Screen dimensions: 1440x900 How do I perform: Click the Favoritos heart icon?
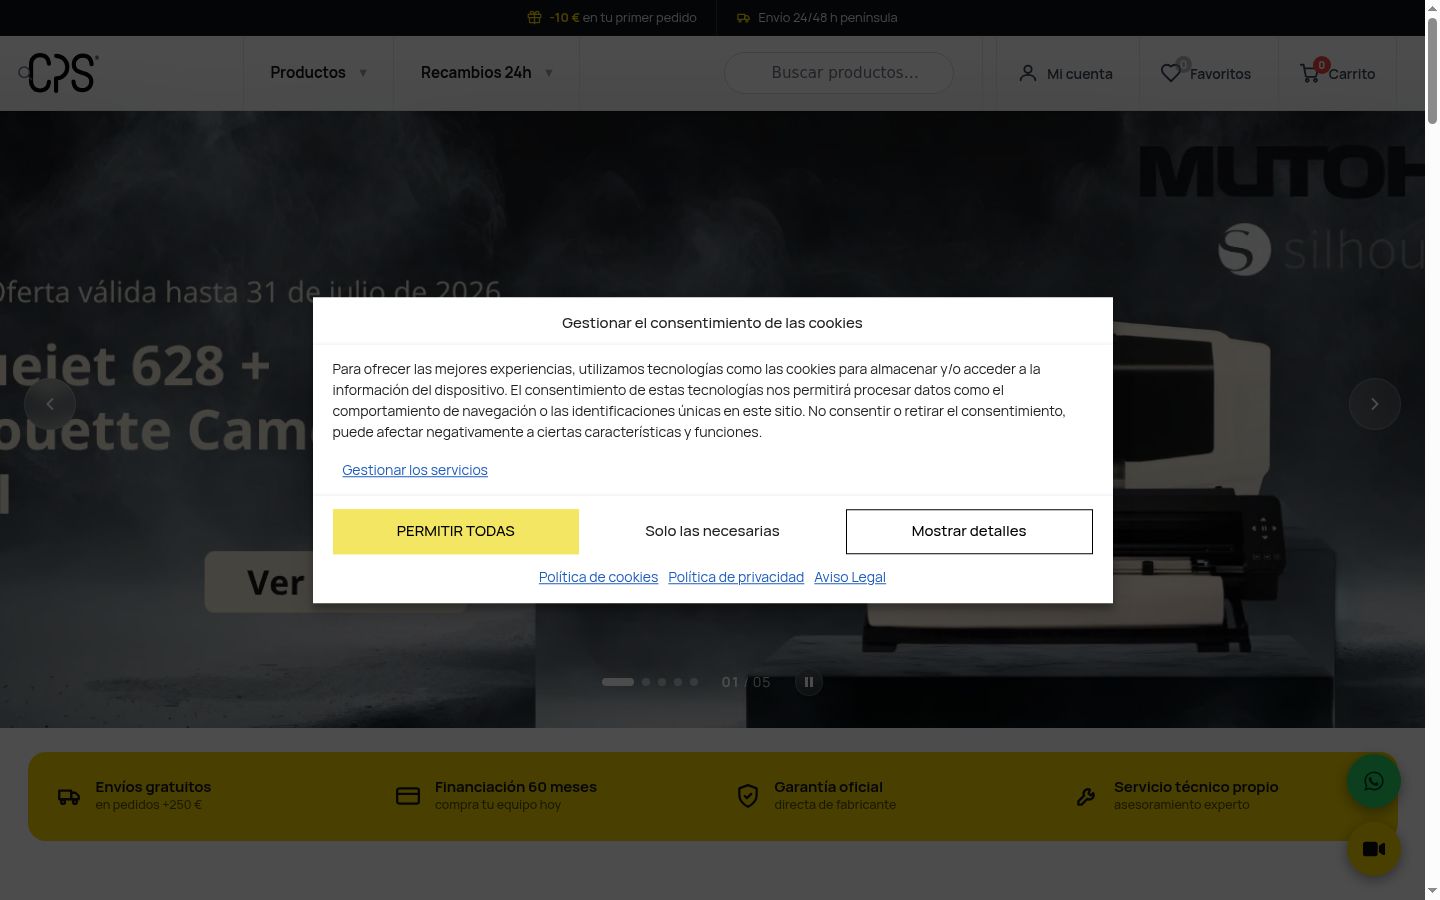point(1171,73)
